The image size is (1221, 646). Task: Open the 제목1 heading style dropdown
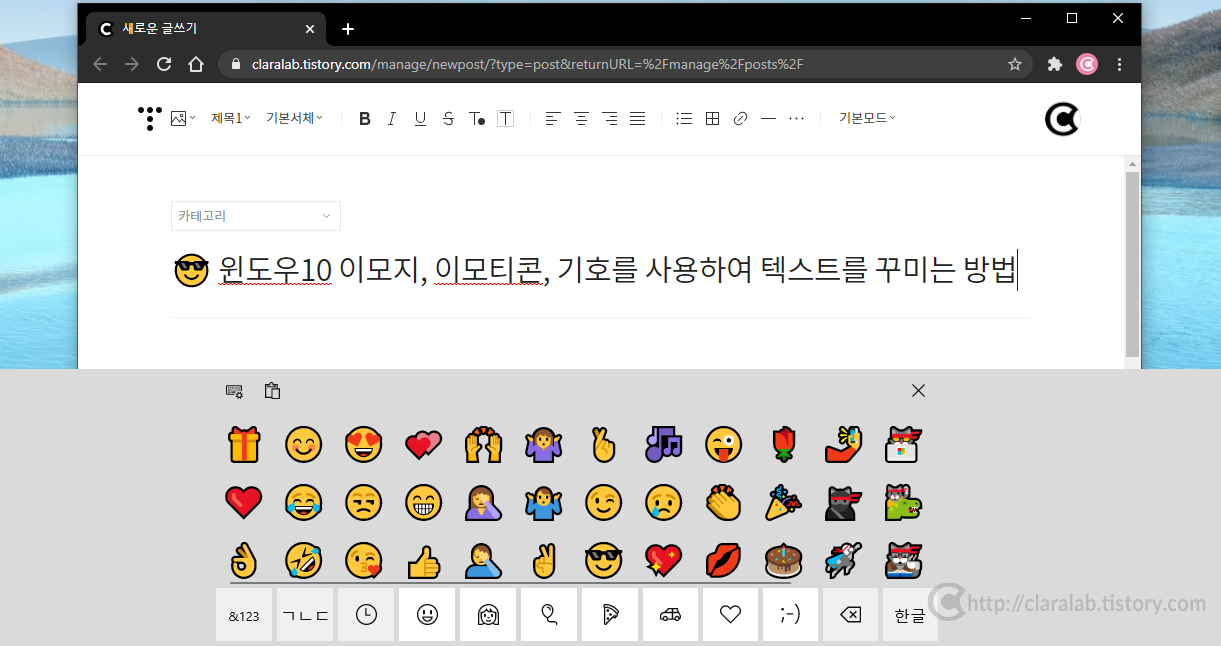pos(231,118)
